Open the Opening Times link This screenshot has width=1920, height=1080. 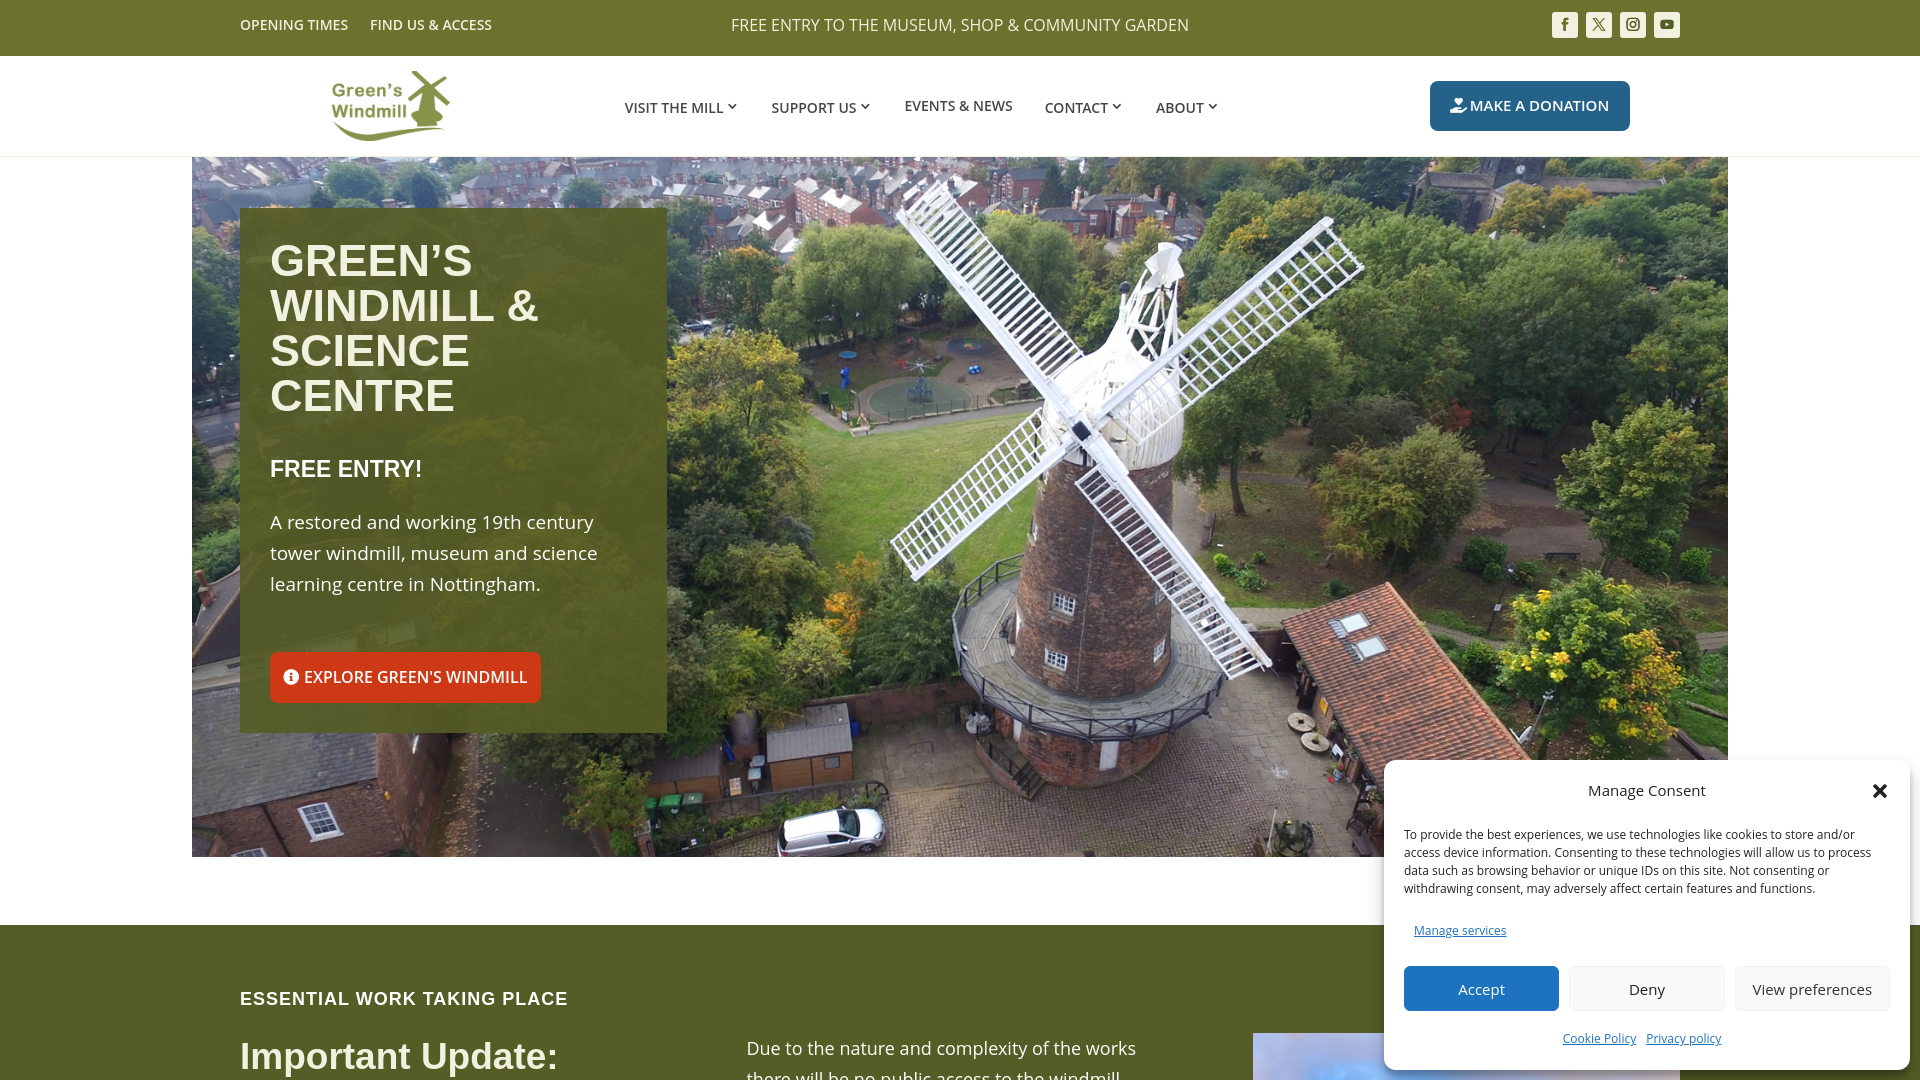(294, 25)
